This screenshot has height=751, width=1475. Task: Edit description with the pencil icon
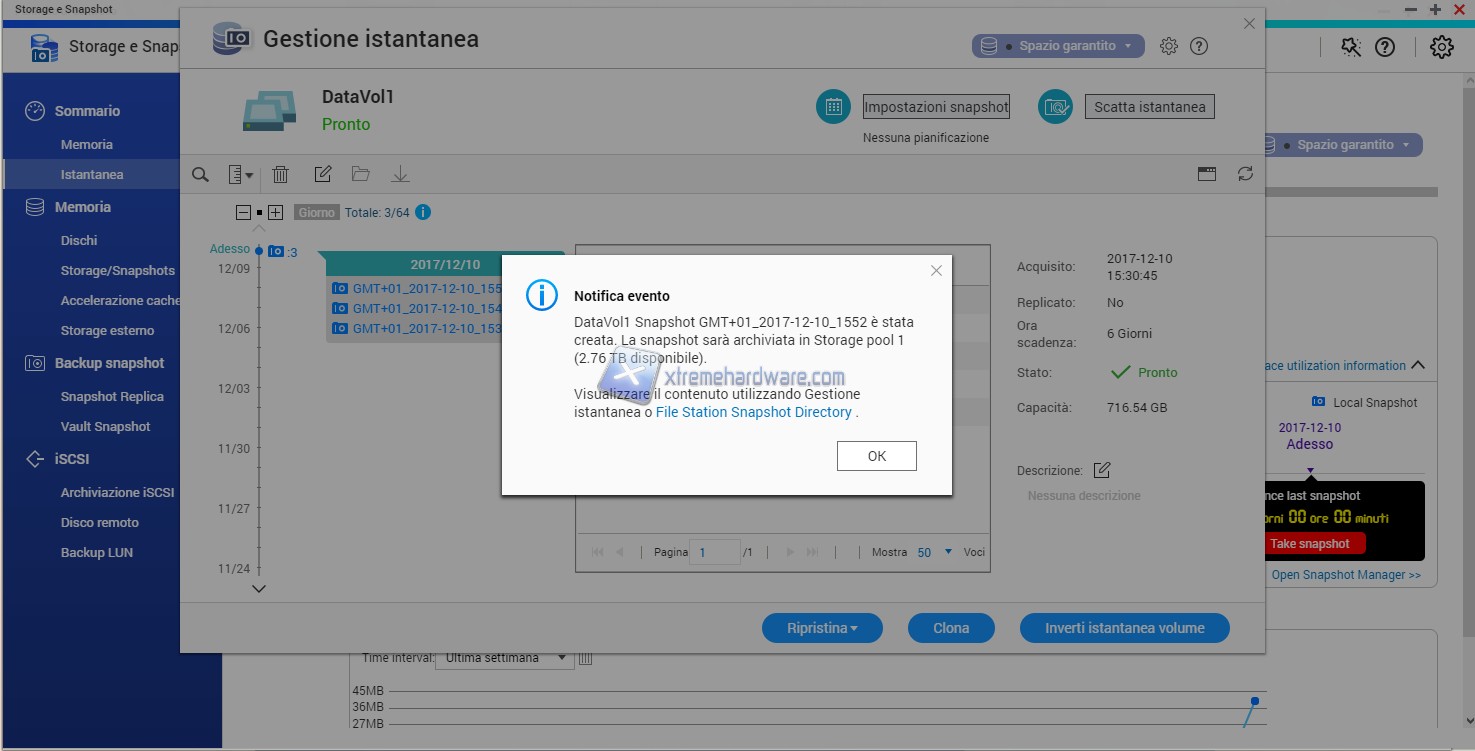click(1102, 470)
